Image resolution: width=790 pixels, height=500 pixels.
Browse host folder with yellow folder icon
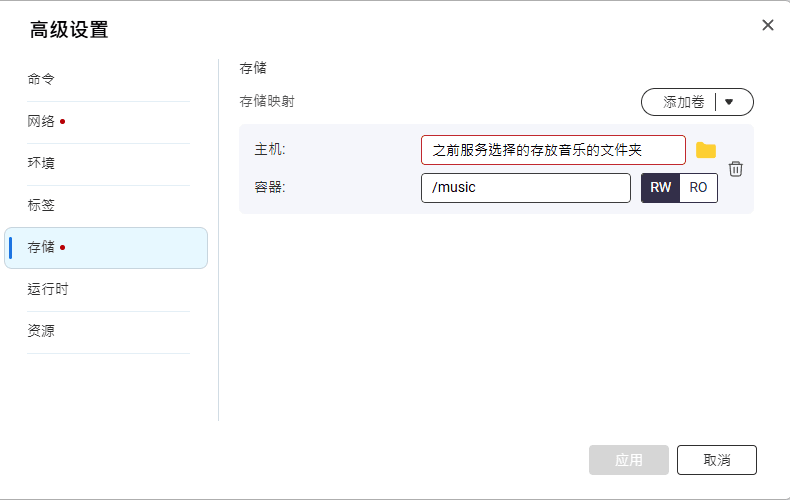pos(705,150)
